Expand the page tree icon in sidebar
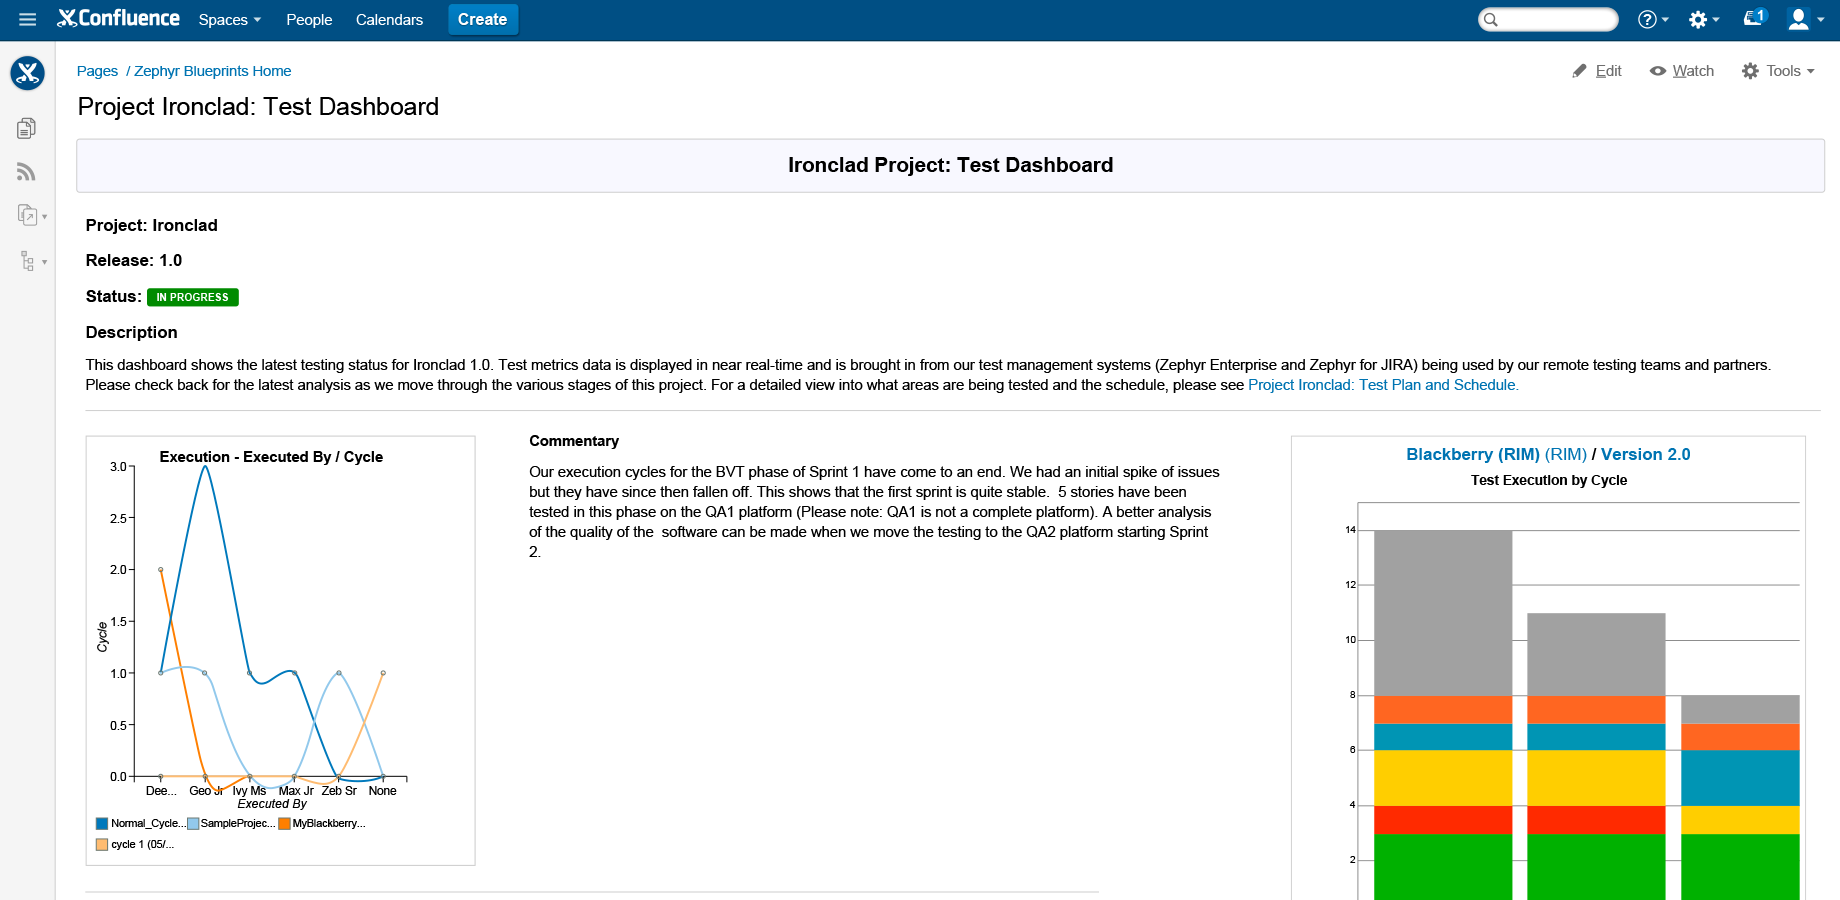 [x=32, y=261]
